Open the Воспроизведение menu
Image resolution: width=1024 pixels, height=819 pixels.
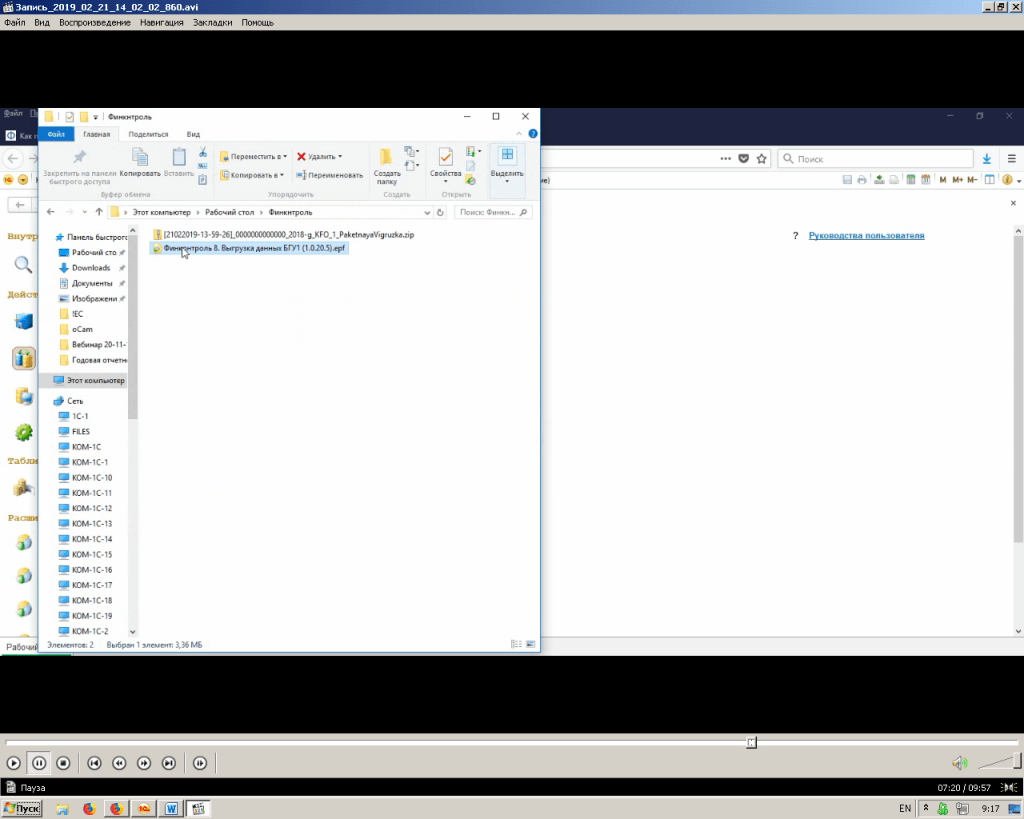pyautogui.click(x=94, y=22)
